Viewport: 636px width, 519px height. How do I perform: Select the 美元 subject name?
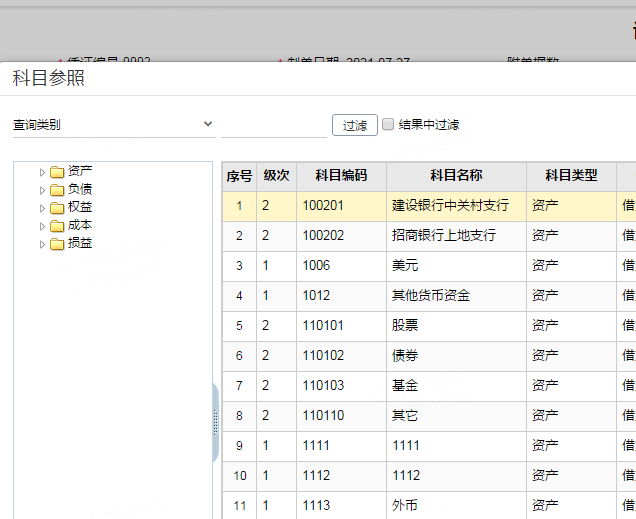(x=405, y=266)
